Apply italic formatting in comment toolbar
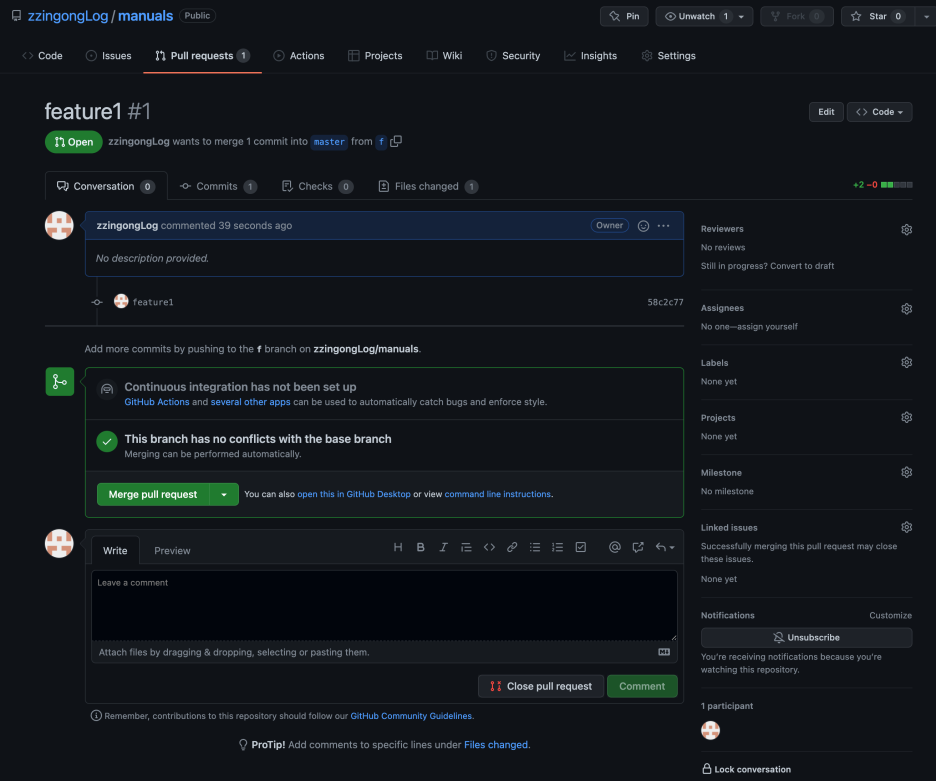Image resolution: width=936 pixels, height=781 pixels. click(x=443, y=547)
